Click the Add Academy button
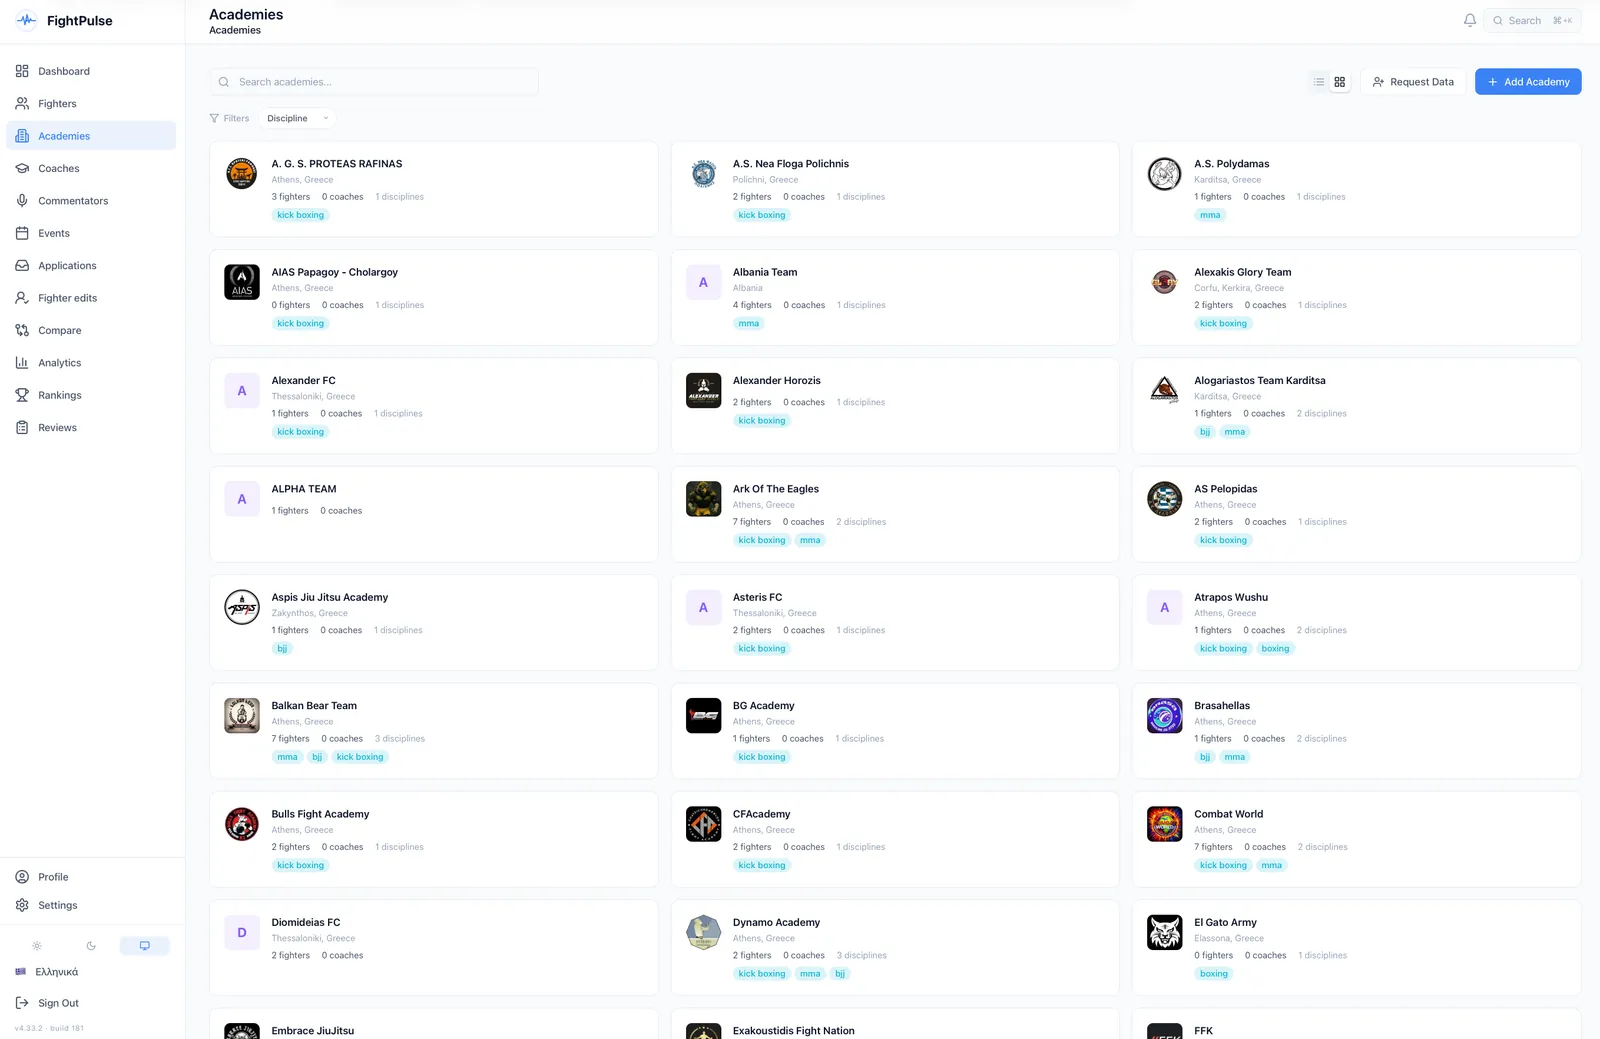 coord(1528,82)
